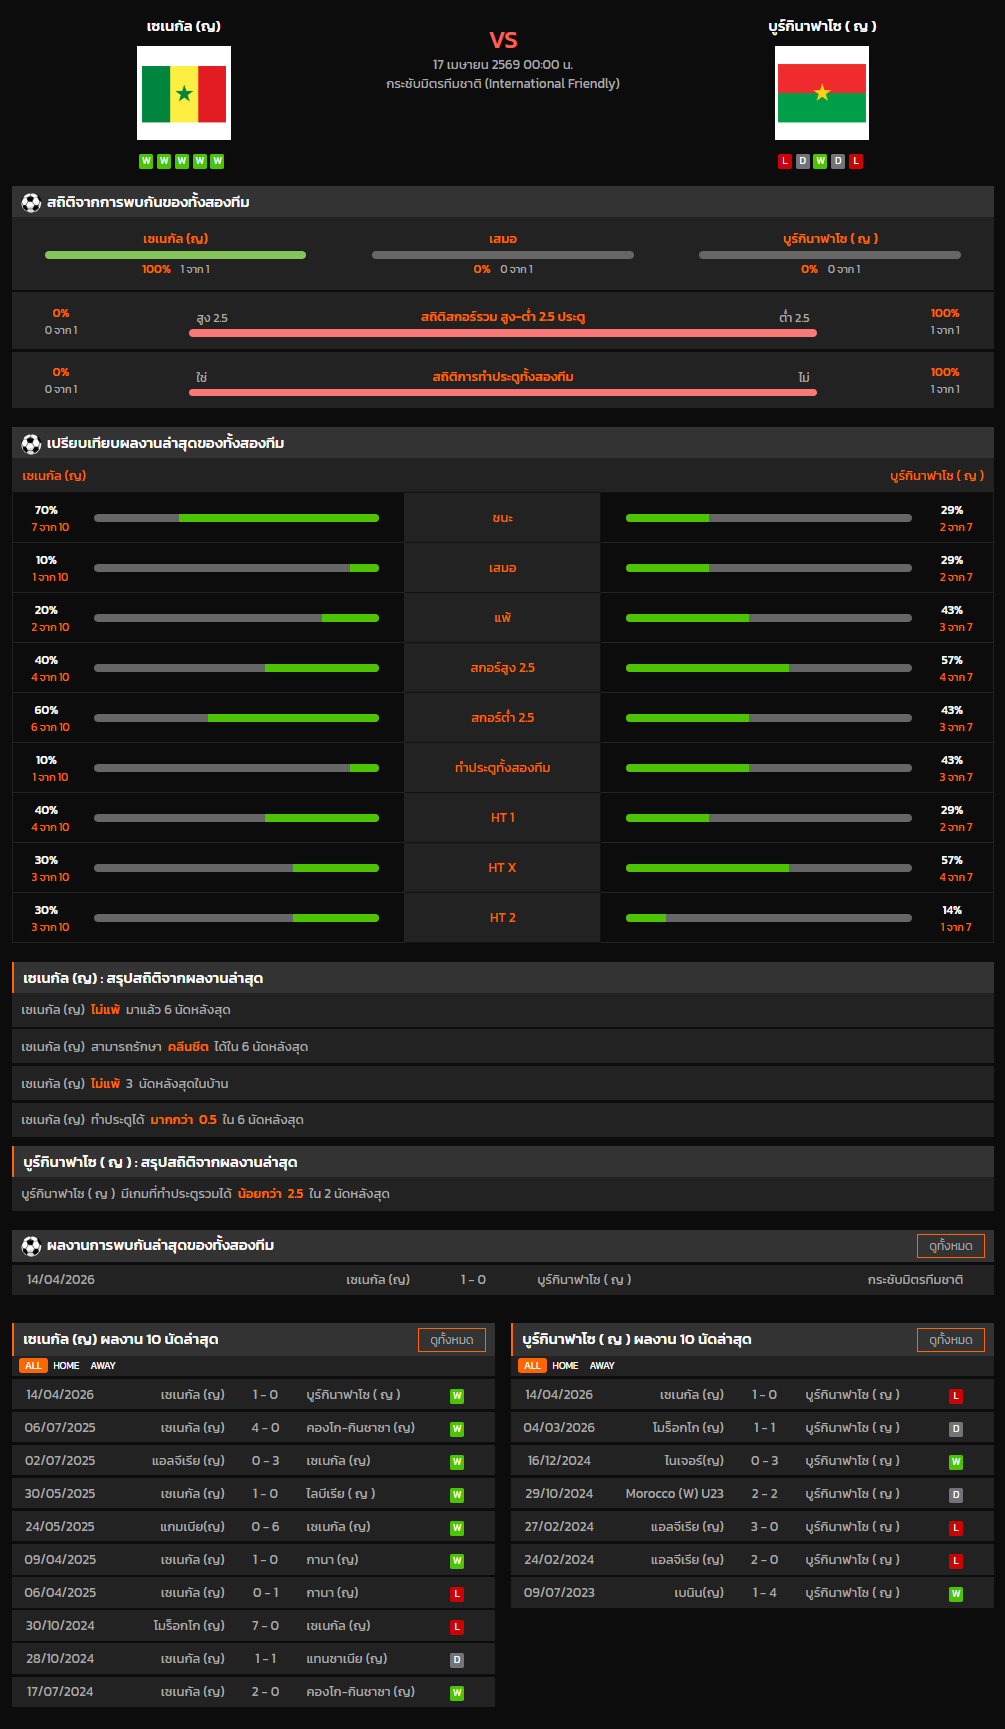Click W result badge for 14/04/2026 Senegal match
The height and width of the screenshot is (1729, 1005).
(x=457, y=1396)
